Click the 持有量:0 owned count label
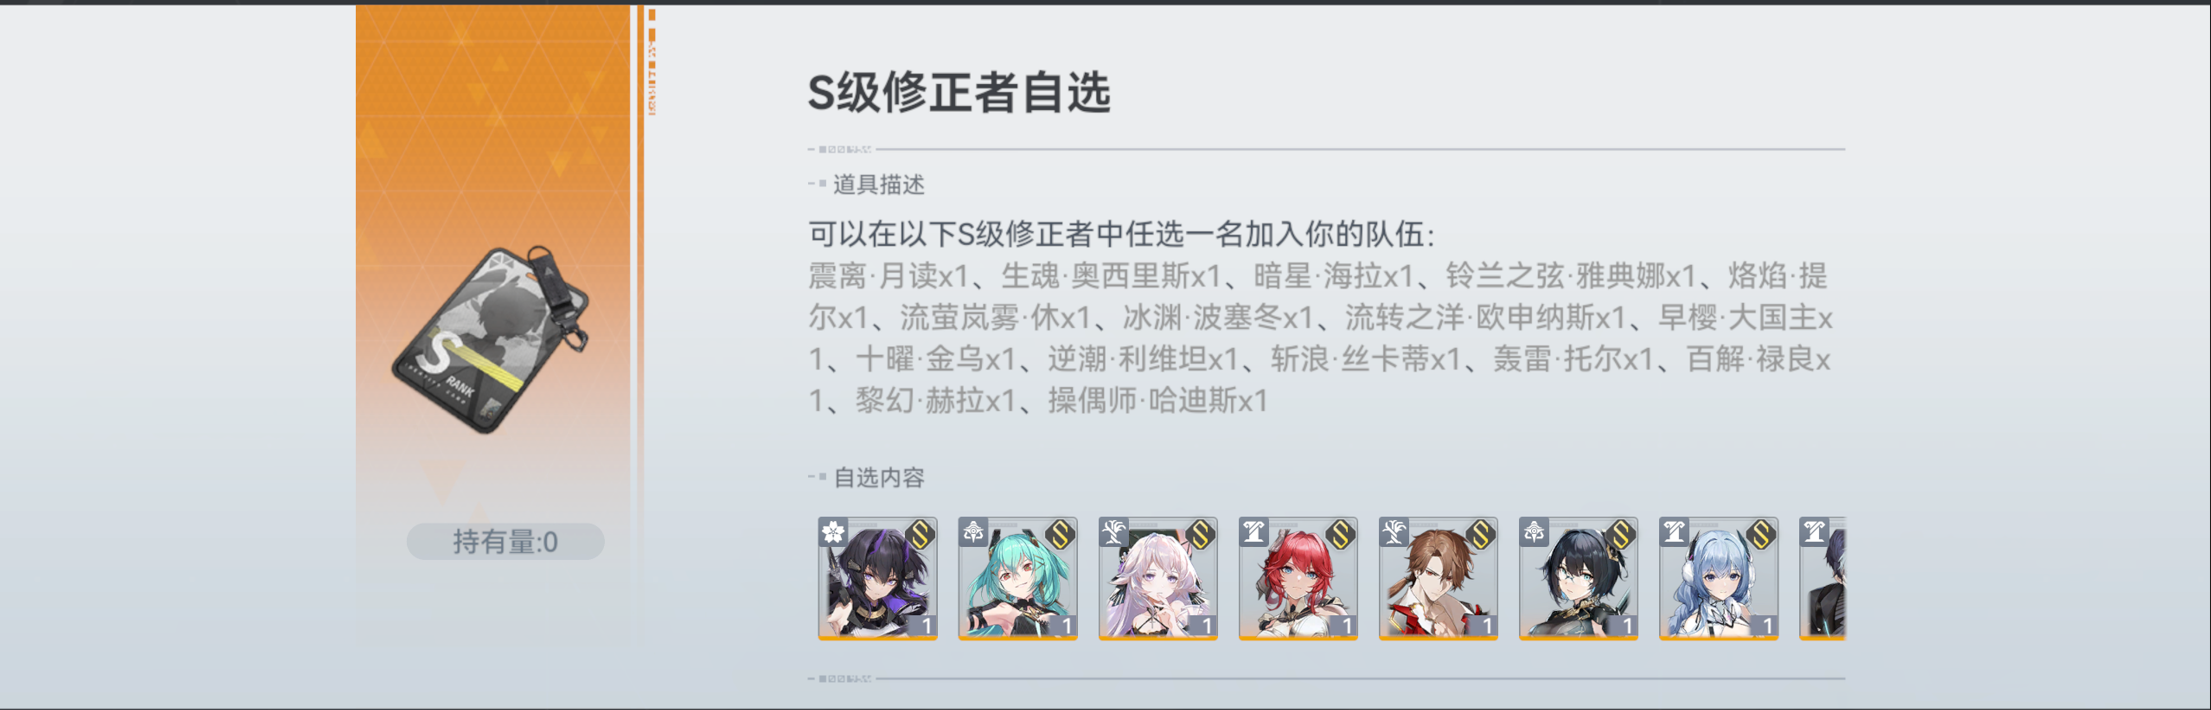 tap(505, 541)
